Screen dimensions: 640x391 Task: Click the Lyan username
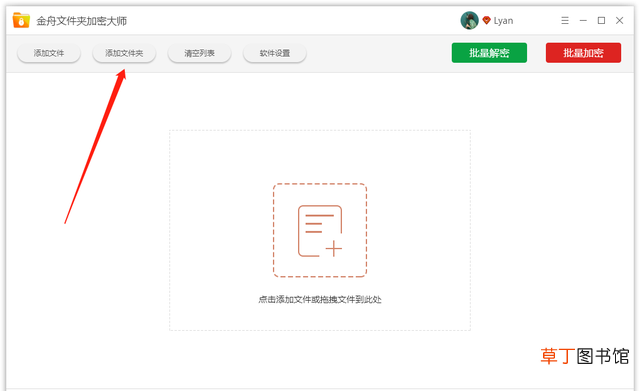[503, 21]
